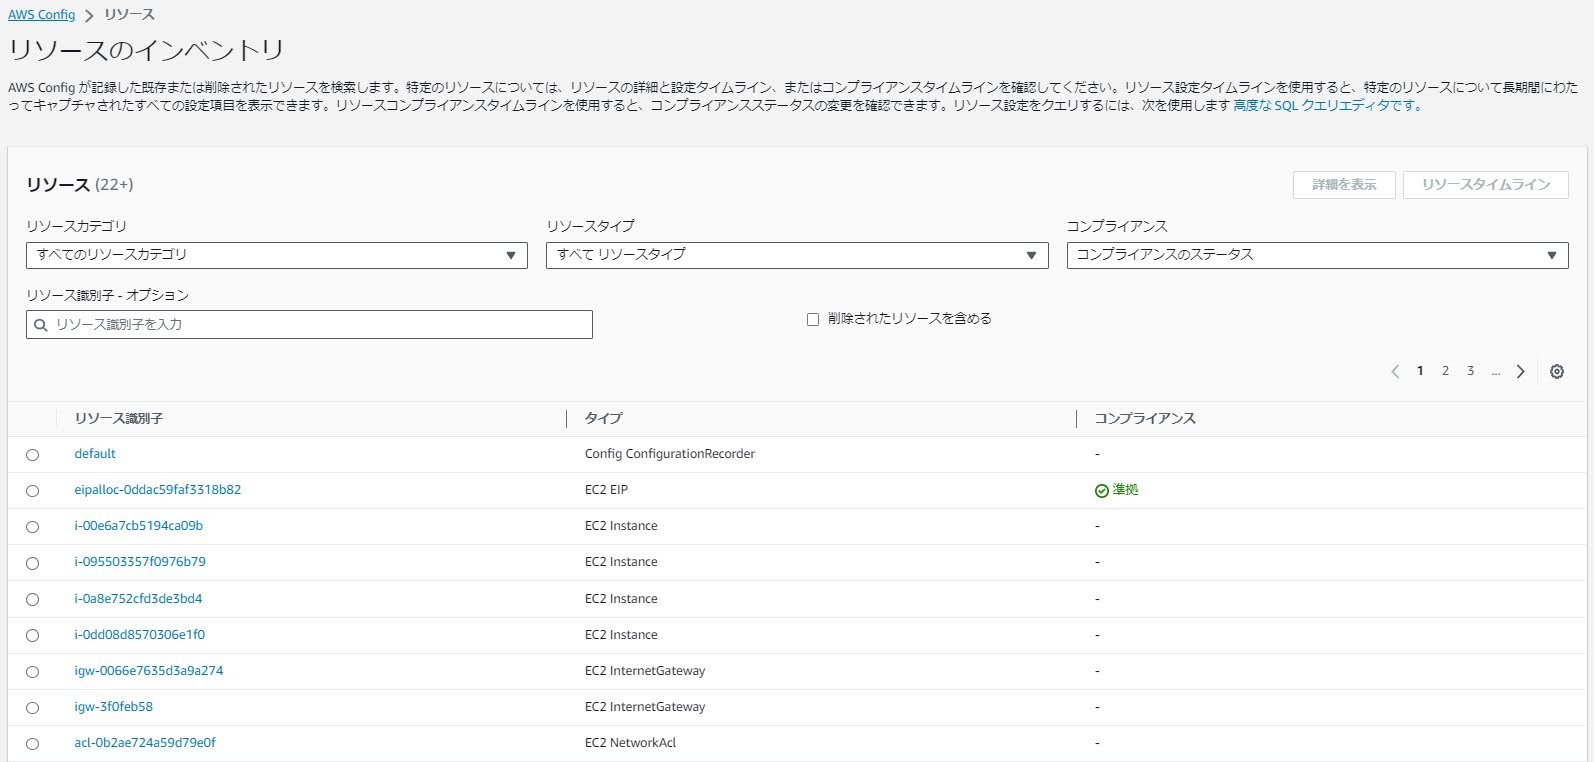Open table preferences gear icon
1594x762 pixels.
click(x=1556, y=371)
